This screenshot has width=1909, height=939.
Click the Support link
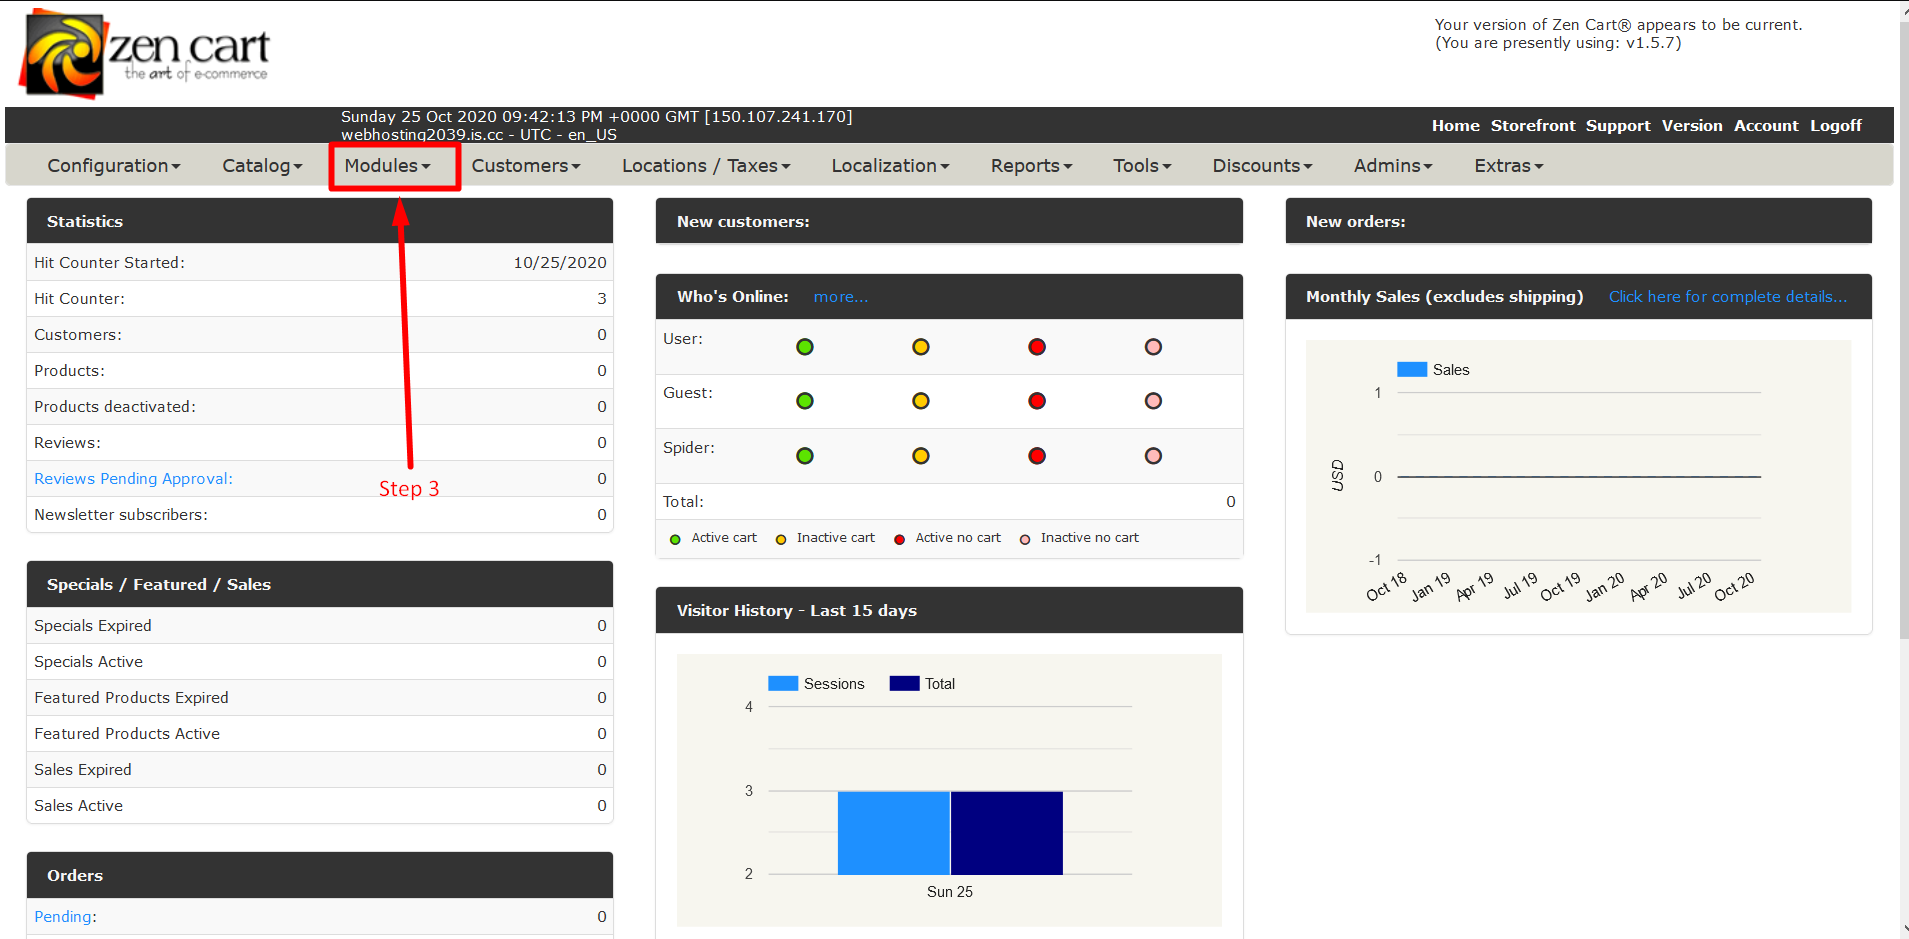click(x=1618, y=126)
